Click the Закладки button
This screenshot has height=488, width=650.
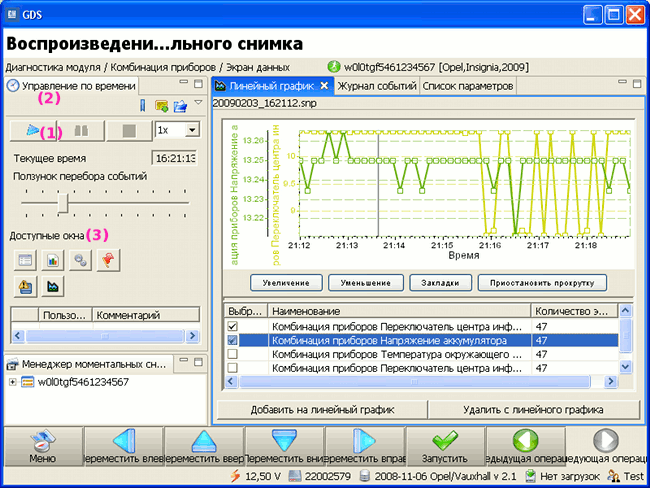point(440,283)
